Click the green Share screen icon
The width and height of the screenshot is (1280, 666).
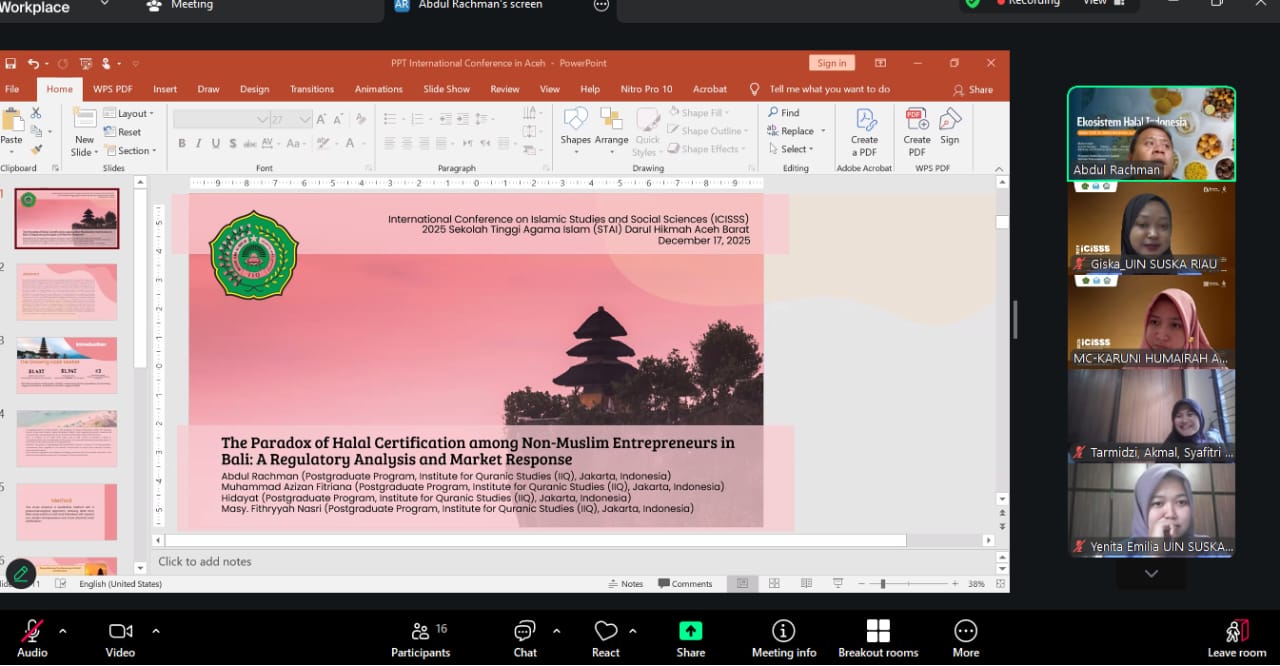(x=690, y=631)
